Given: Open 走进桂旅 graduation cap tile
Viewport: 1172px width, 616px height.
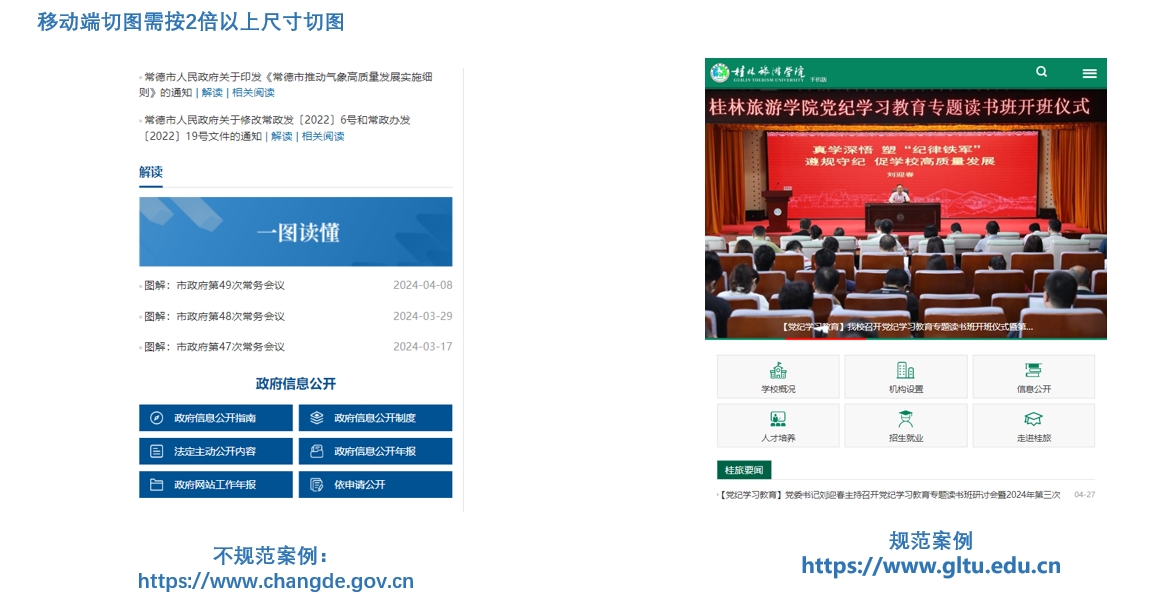Looking at the screenshot, I should tap(1033, 426).
